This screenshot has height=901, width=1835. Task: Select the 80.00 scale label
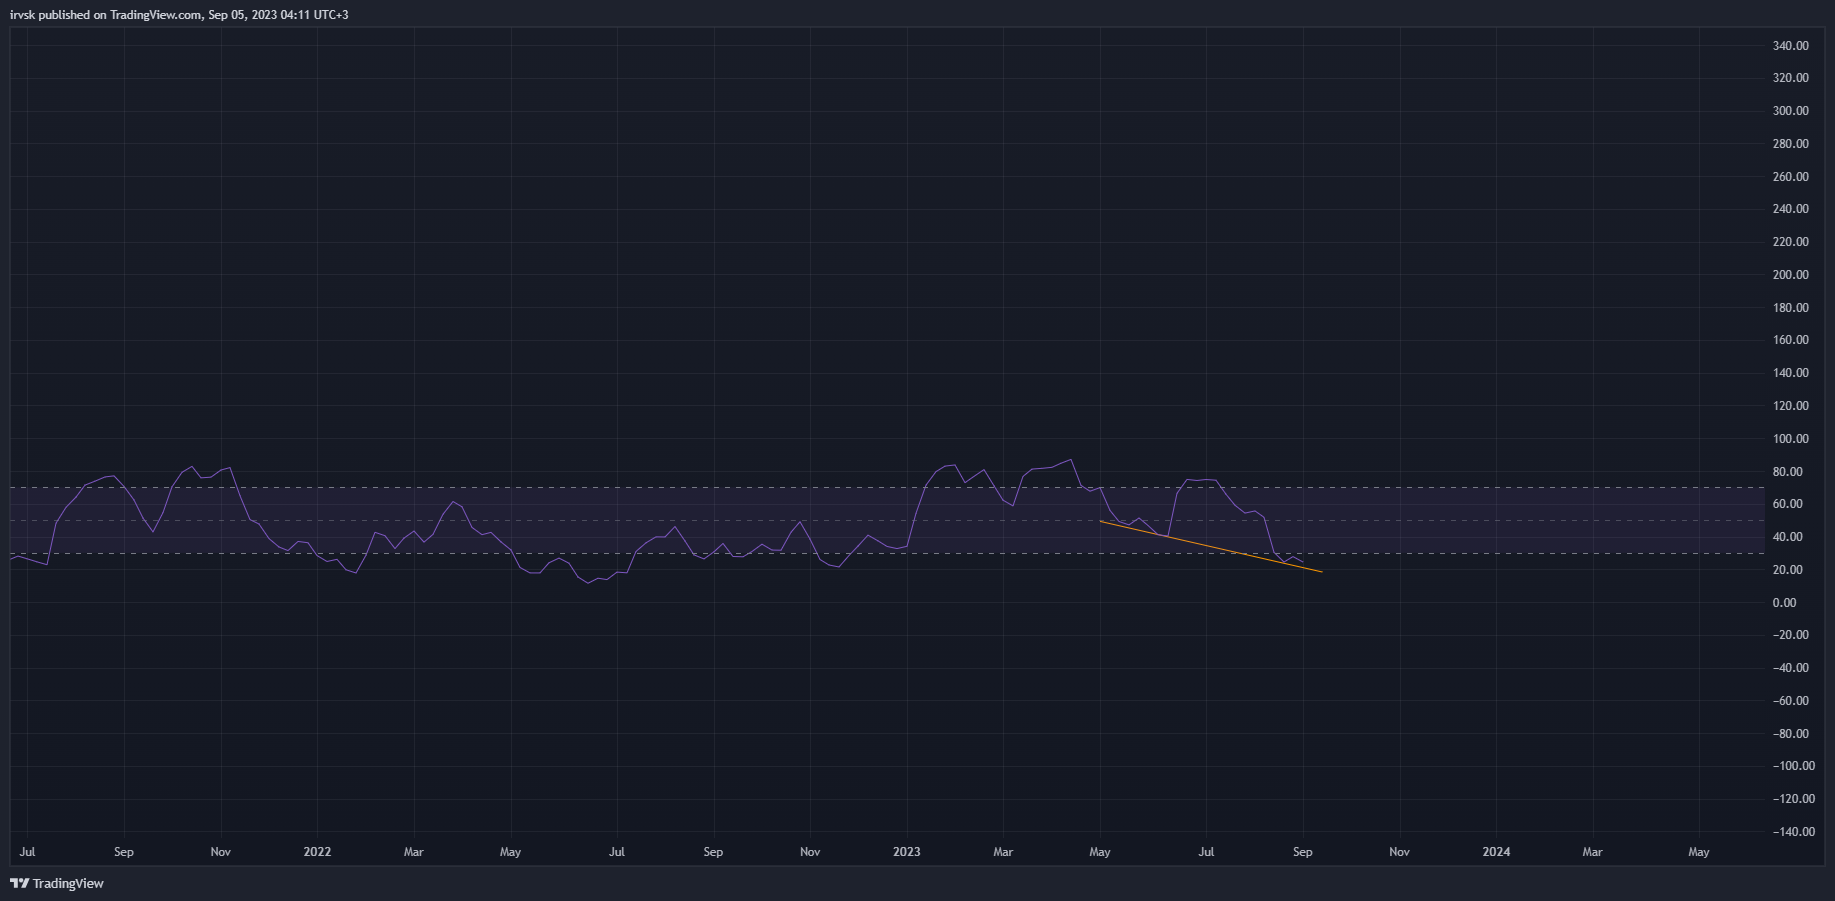1787,472
